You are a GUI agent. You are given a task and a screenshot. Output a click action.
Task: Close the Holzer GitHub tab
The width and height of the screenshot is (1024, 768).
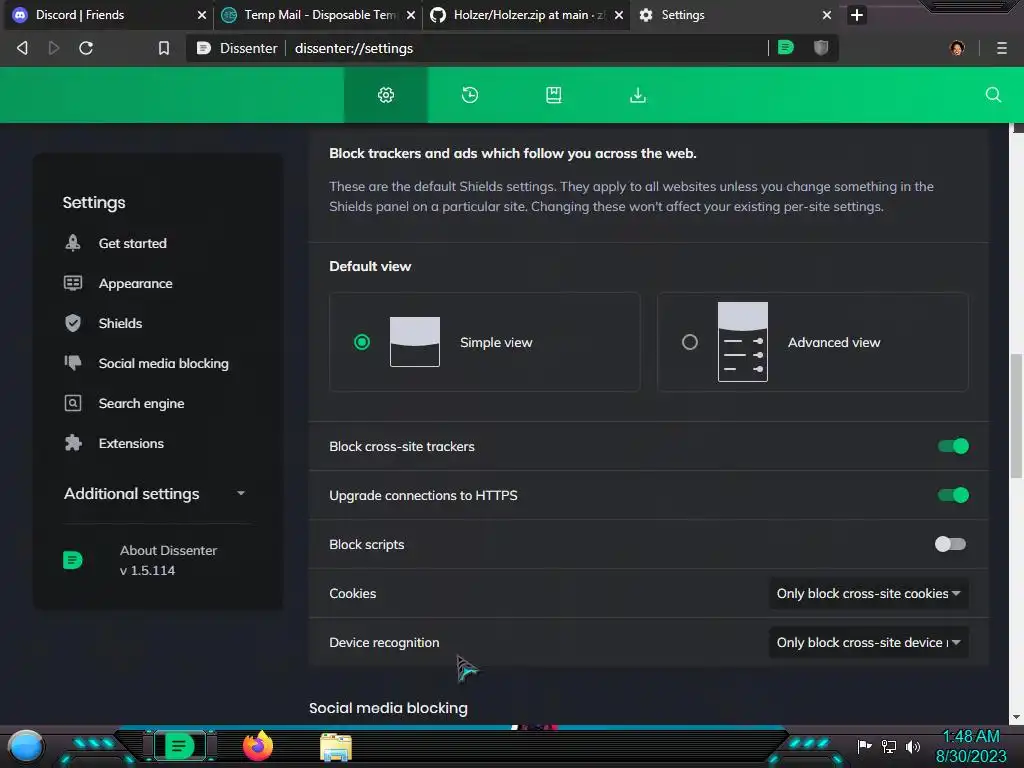click(618, 15)
